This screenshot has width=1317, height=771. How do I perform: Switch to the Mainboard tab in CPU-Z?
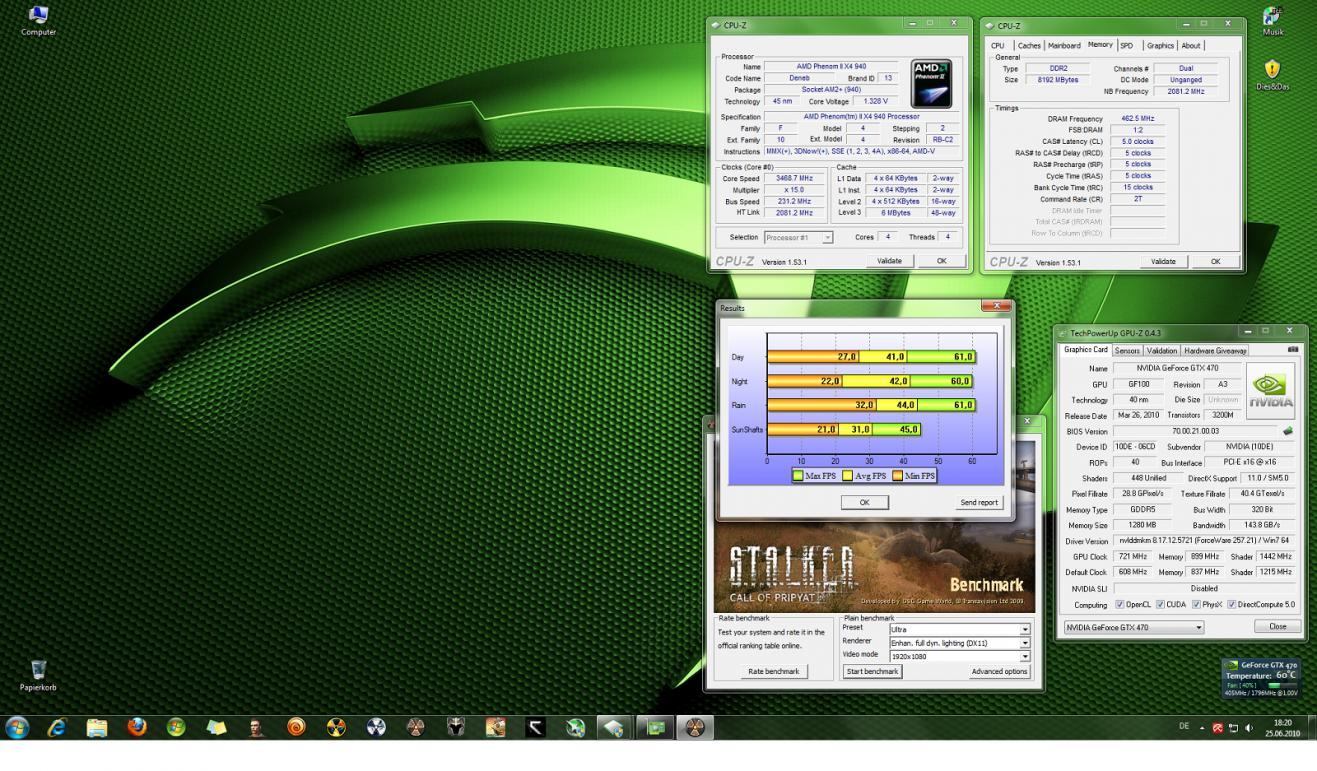[x=1064, y=45]
